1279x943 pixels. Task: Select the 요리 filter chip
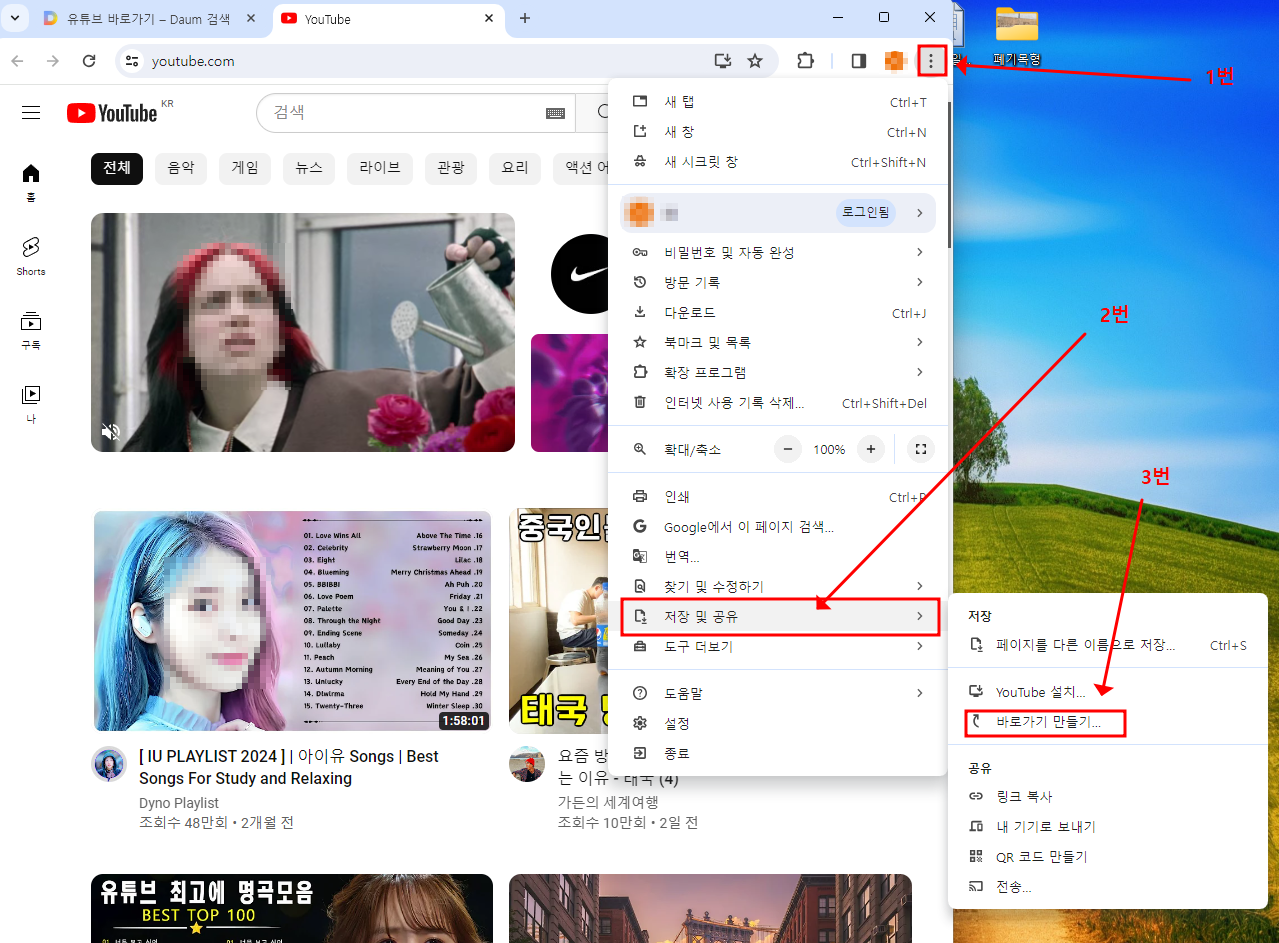515,168
